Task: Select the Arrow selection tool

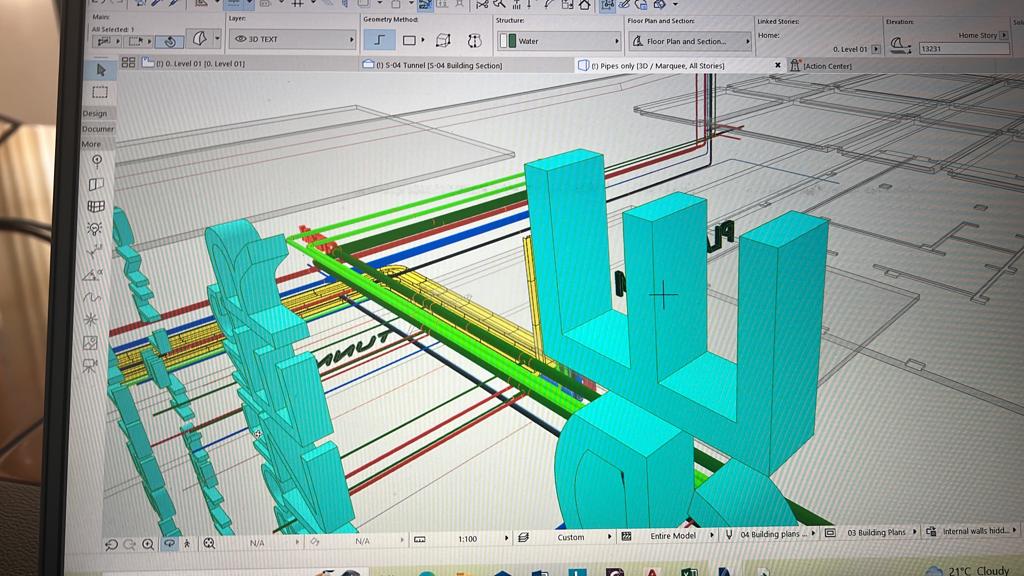Action: tap(100, 69)
